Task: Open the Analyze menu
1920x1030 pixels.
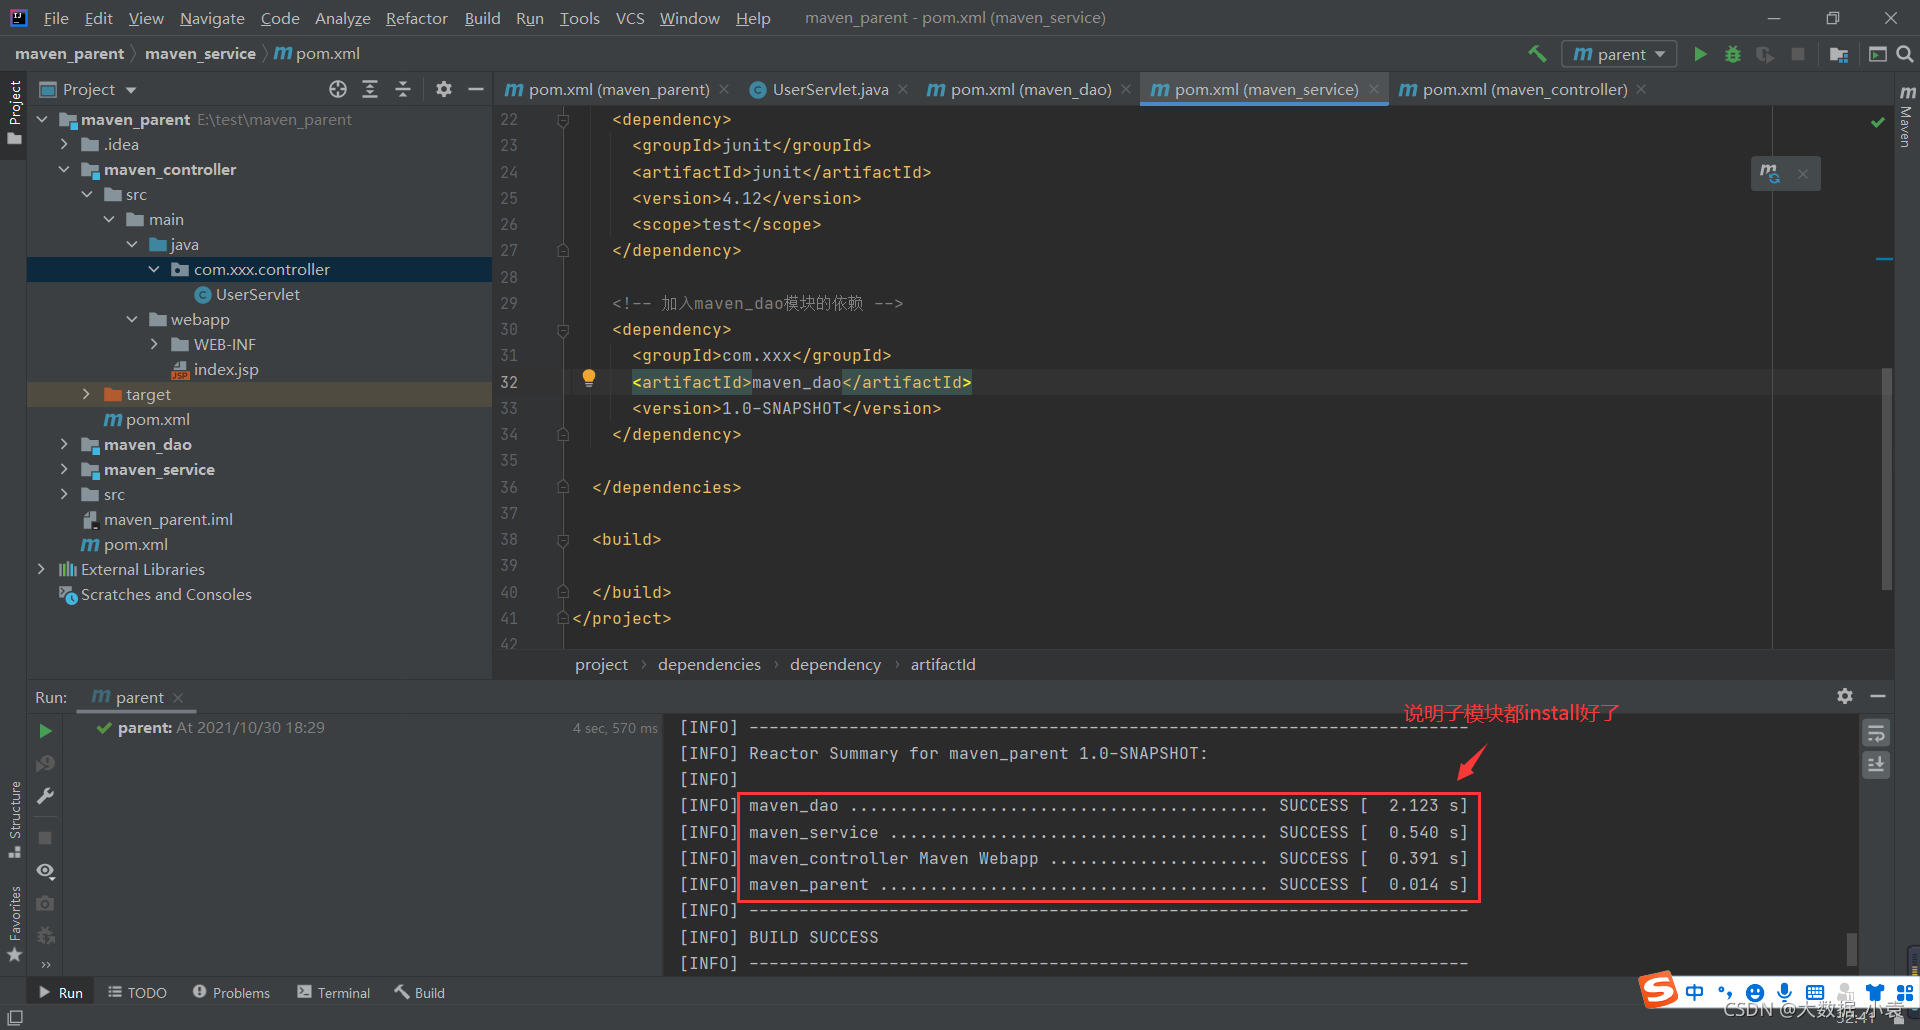Action: click(x=343, y=18)
